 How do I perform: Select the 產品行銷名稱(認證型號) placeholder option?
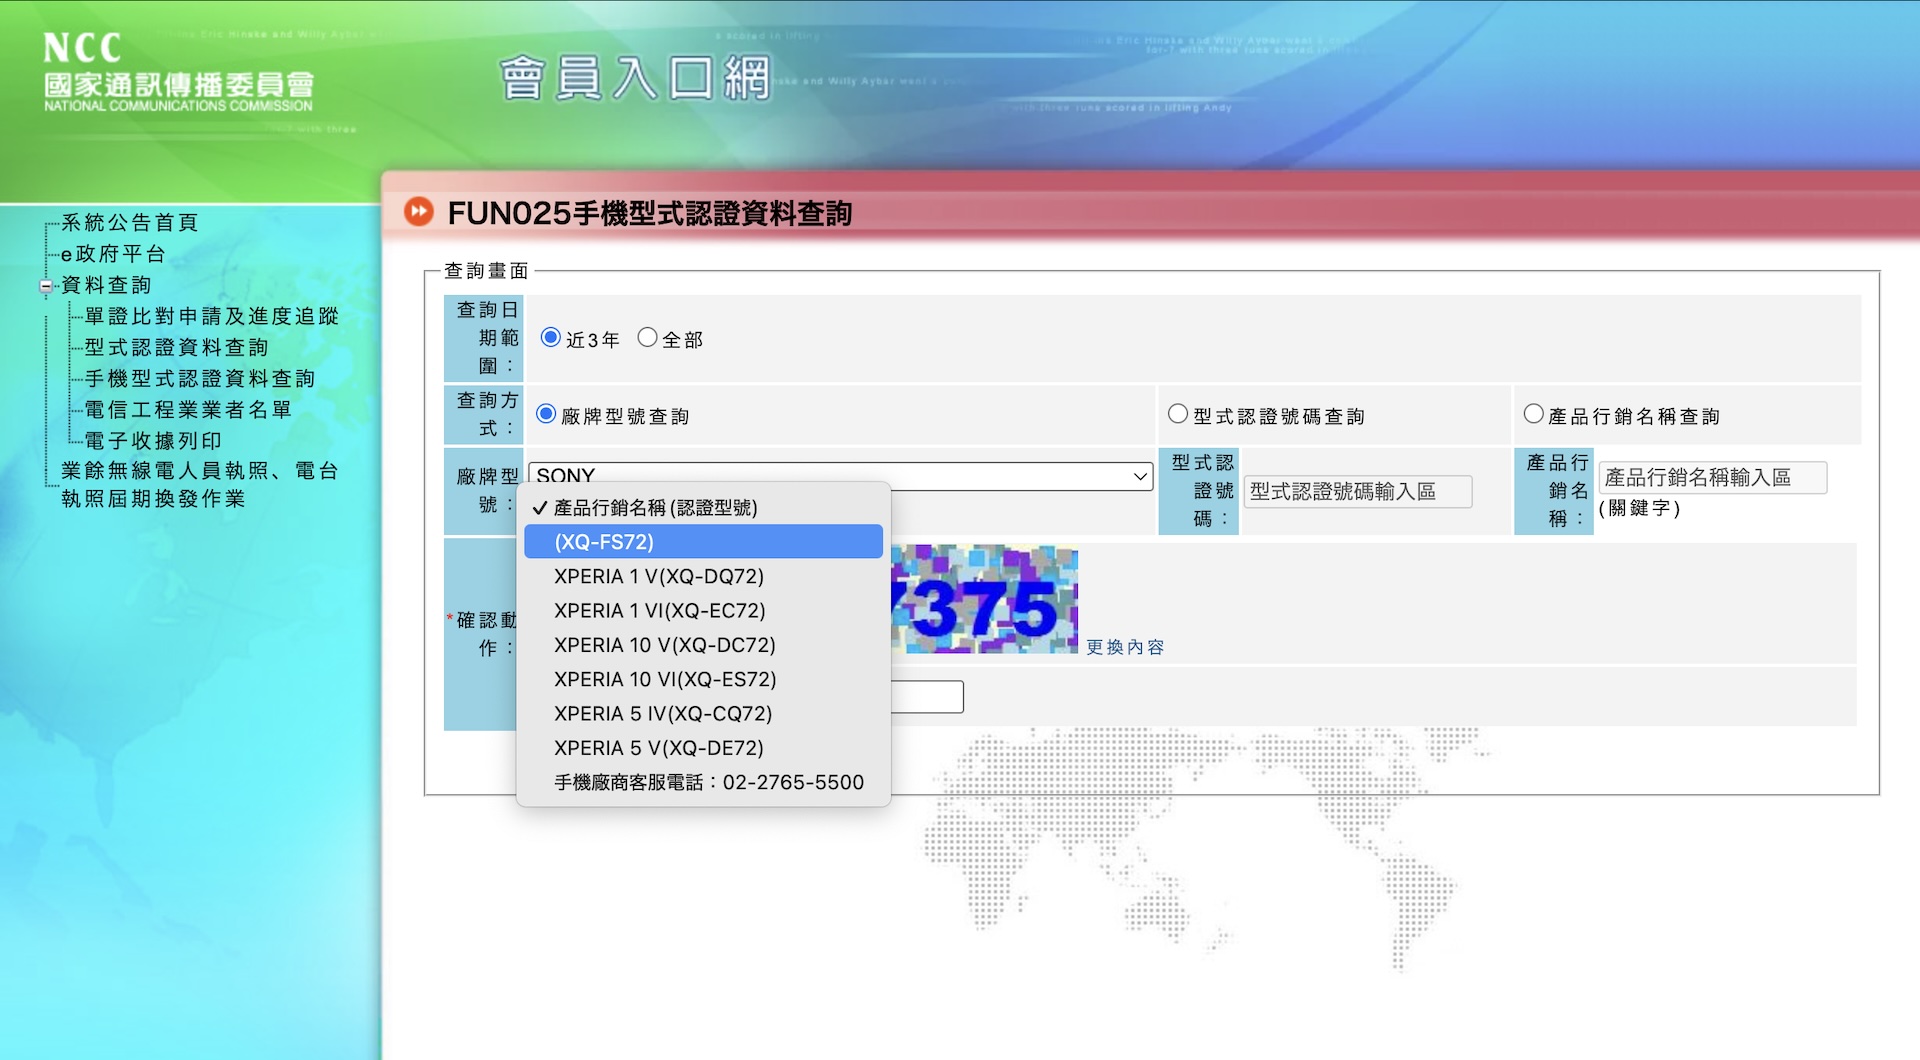tap(704, 508)
